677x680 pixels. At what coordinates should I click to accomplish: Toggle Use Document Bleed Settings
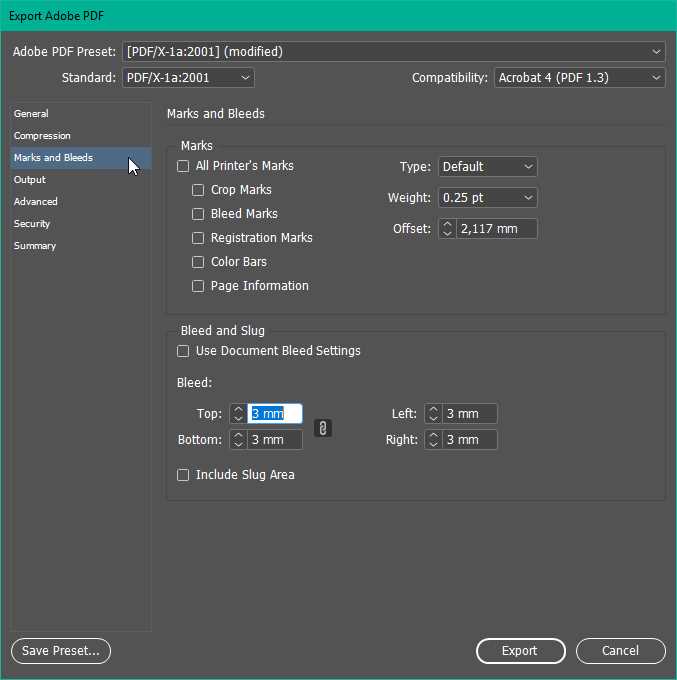point(183,351)
